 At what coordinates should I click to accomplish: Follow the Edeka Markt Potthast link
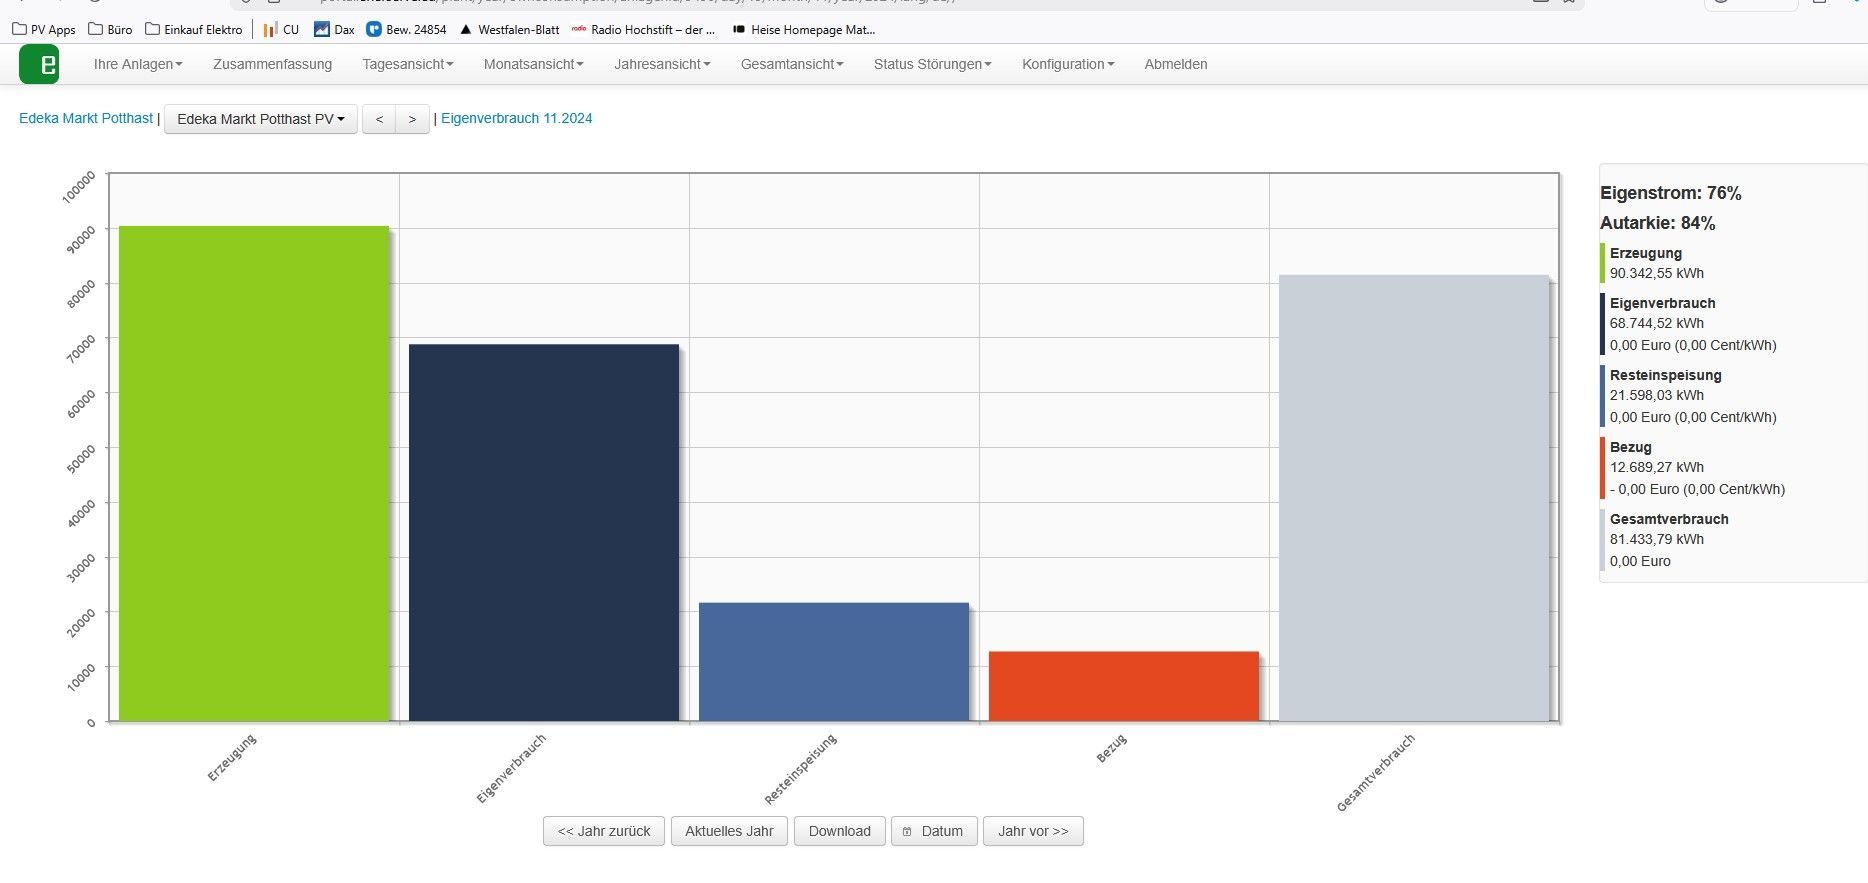click(86, 118)
